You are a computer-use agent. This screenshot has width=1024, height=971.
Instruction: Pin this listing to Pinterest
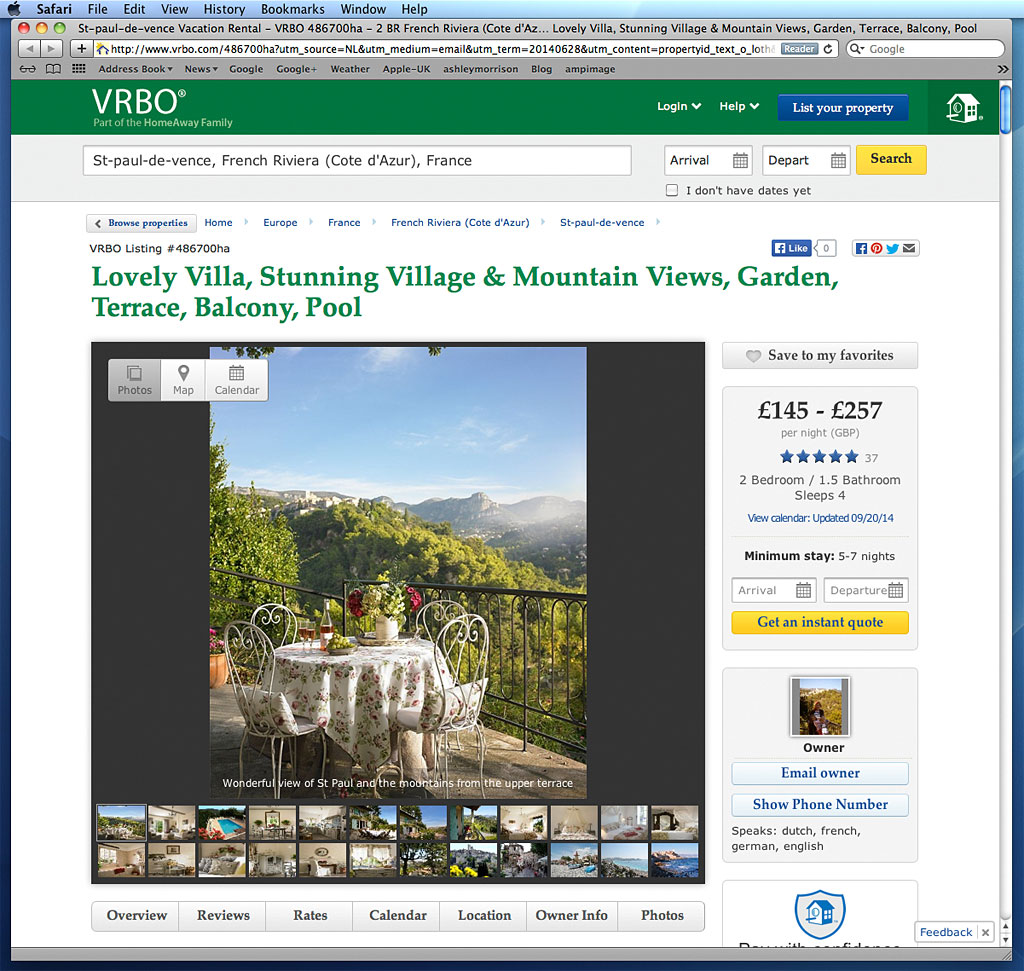coord(875,248)
